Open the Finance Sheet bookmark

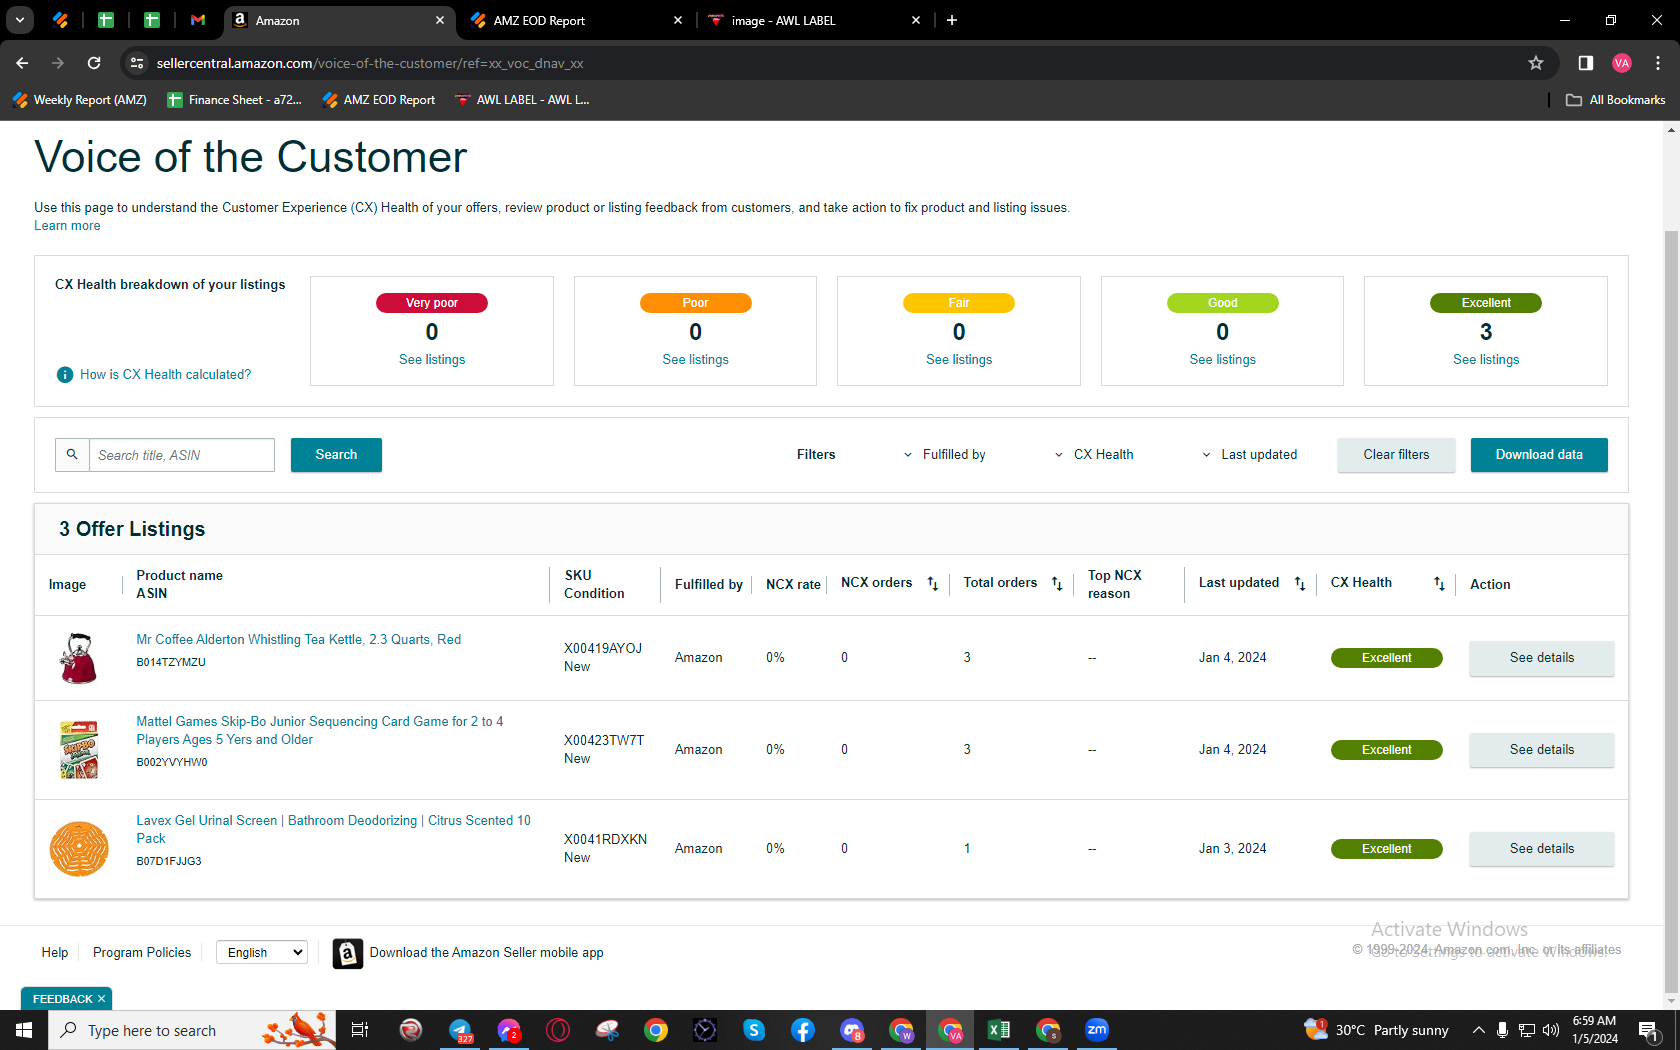[234, 100]
